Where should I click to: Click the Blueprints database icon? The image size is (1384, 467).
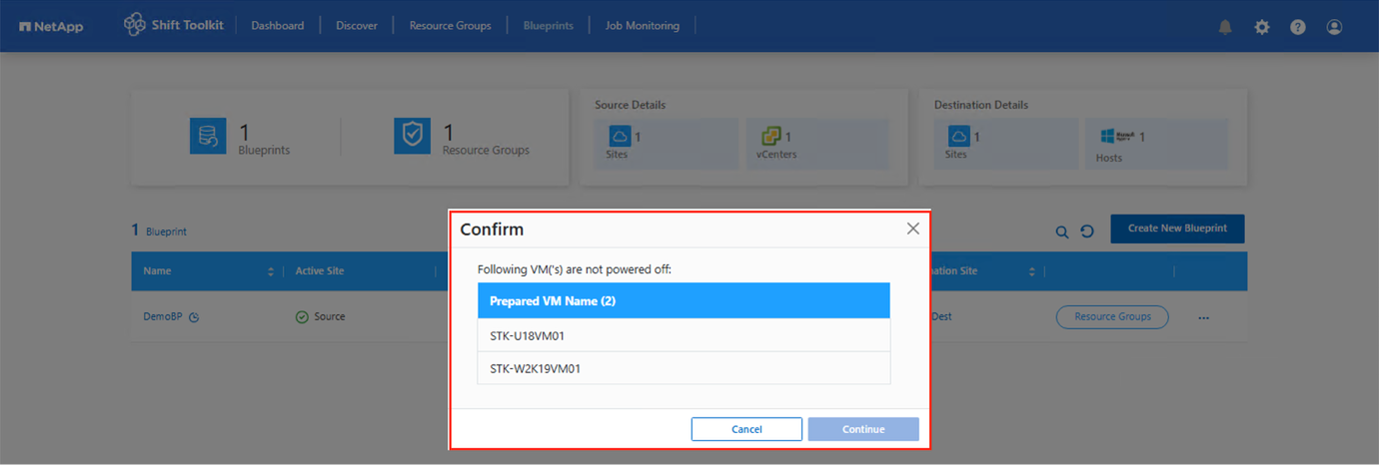click(x=209, y=136)
